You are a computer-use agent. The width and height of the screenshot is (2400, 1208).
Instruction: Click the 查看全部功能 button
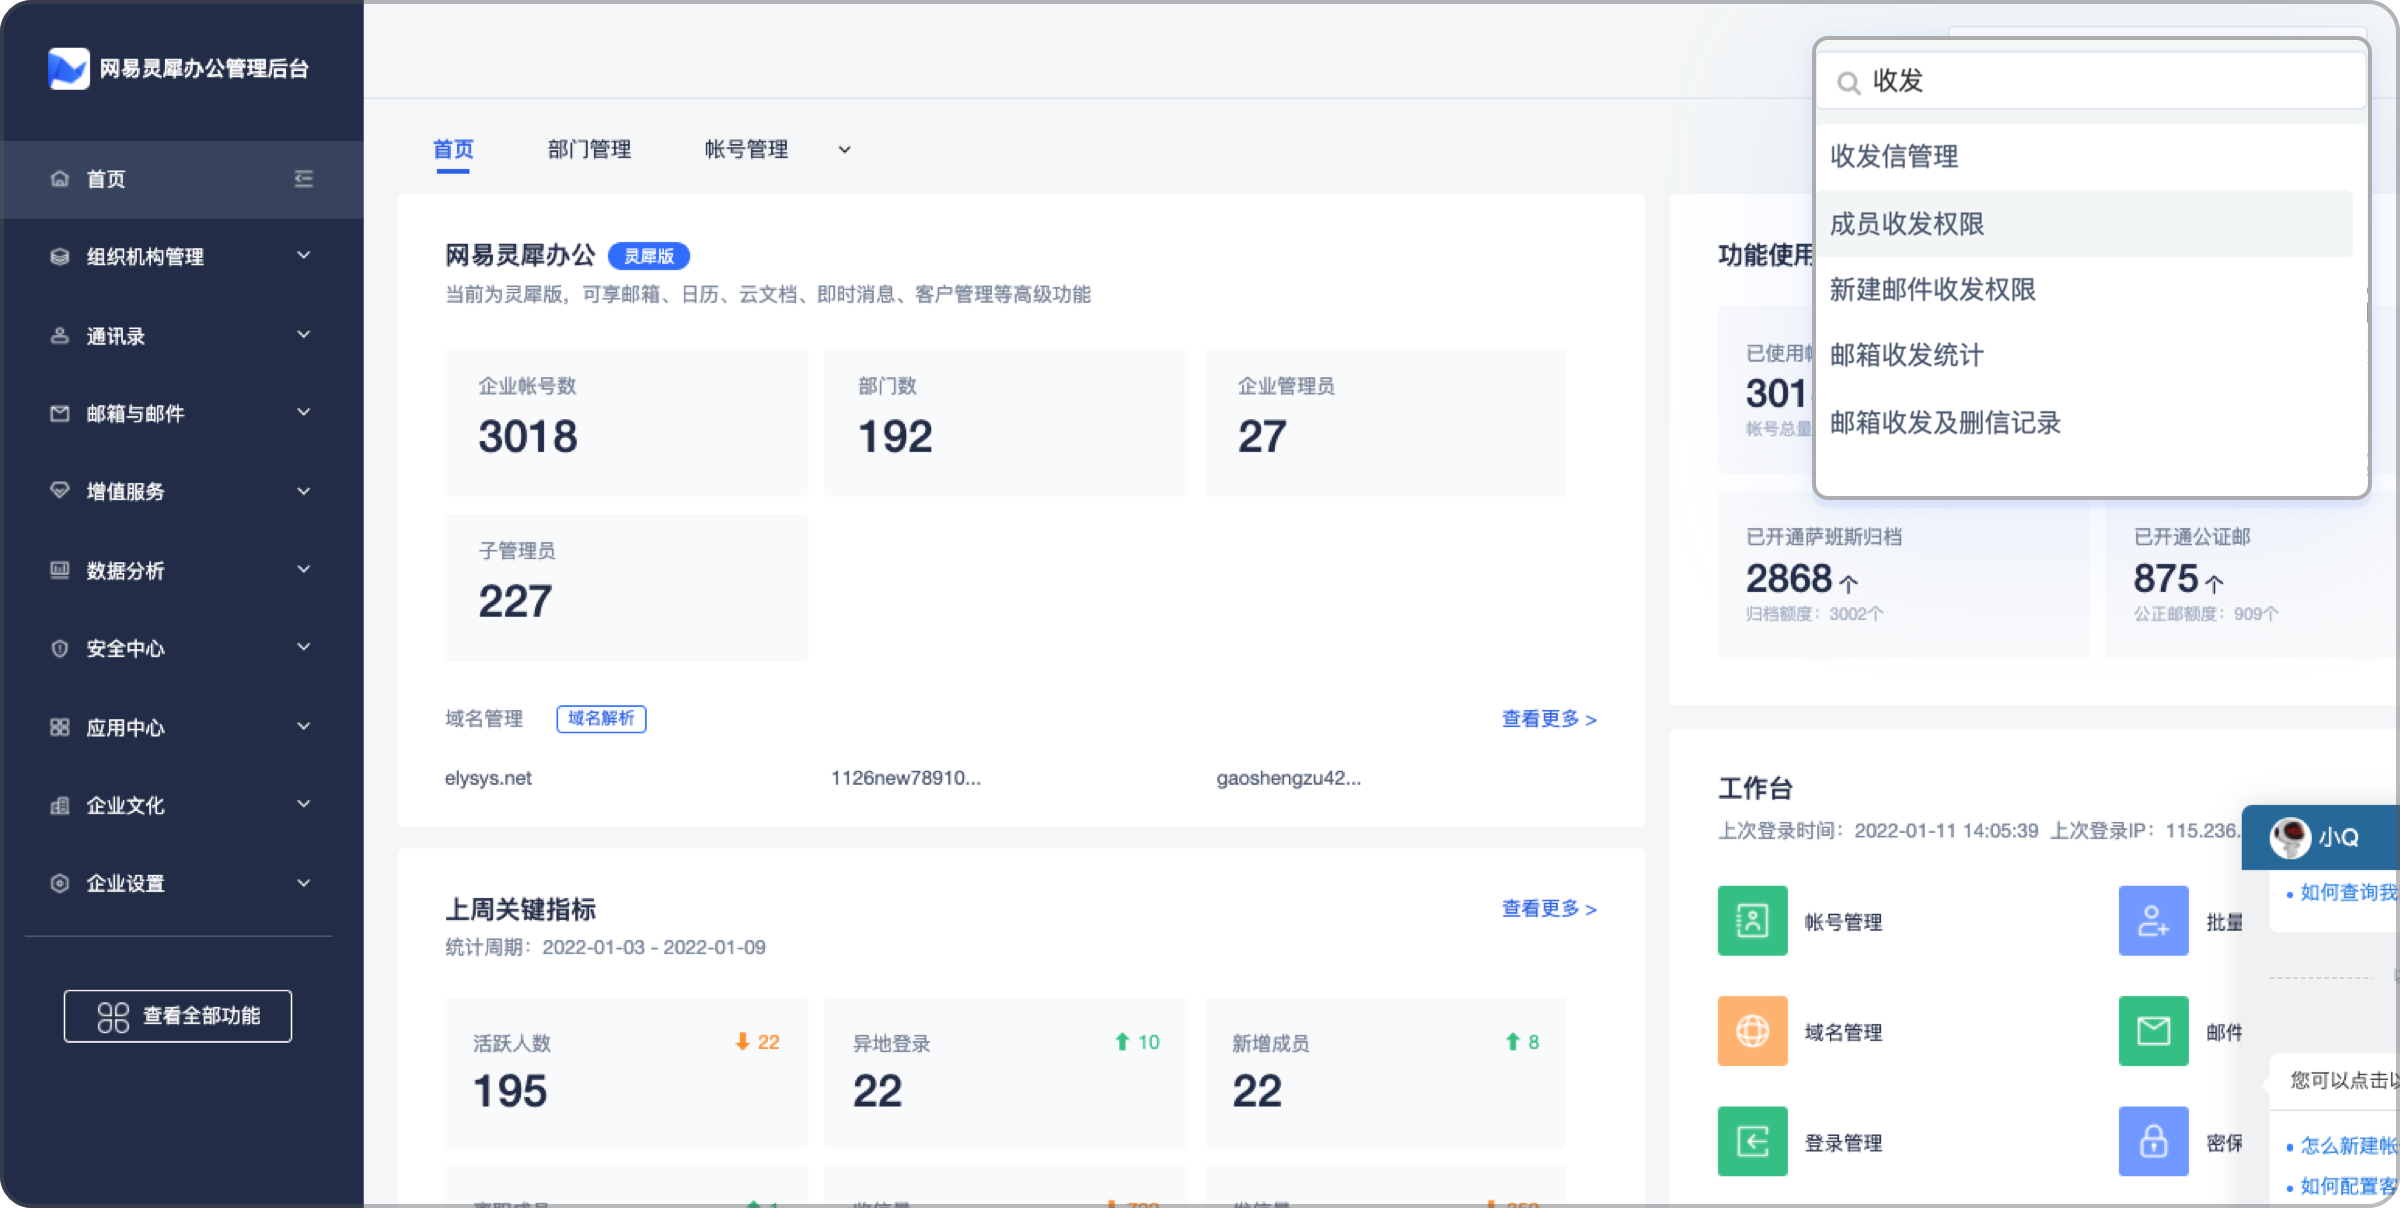(178, 1016)
